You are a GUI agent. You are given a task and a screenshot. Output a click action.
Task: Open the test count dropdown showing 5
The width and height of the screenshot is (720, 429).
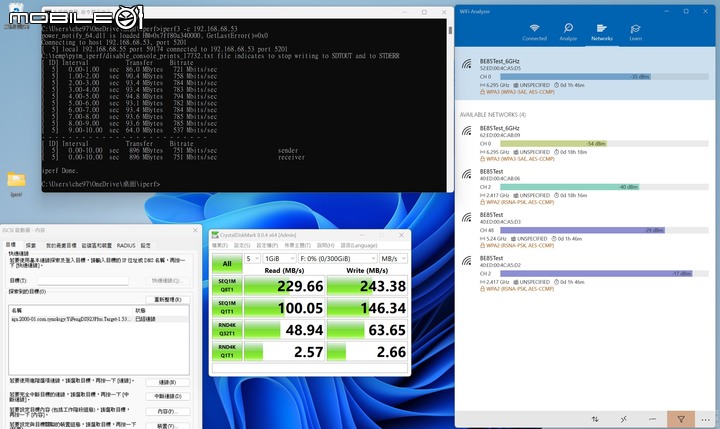click(252, 259)
